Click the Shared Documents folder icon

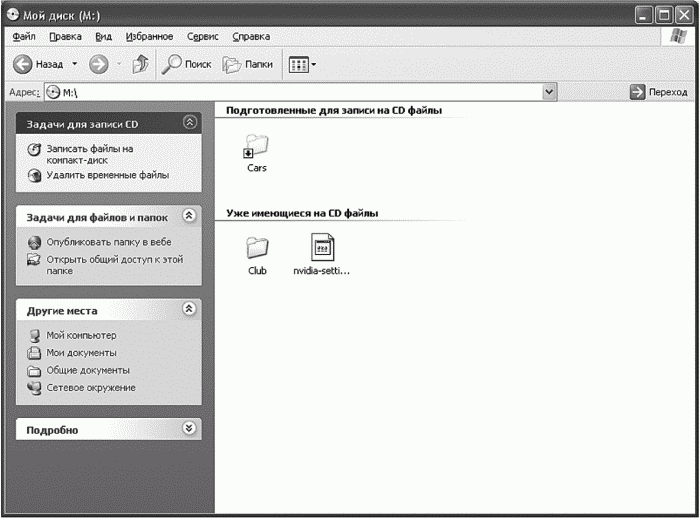pos(34,371)
